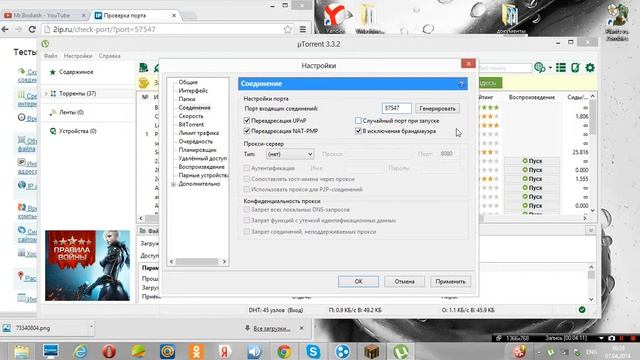Open Internet Explorer from taskbar
Screen dimensions: 640x360
click(80, 351)
